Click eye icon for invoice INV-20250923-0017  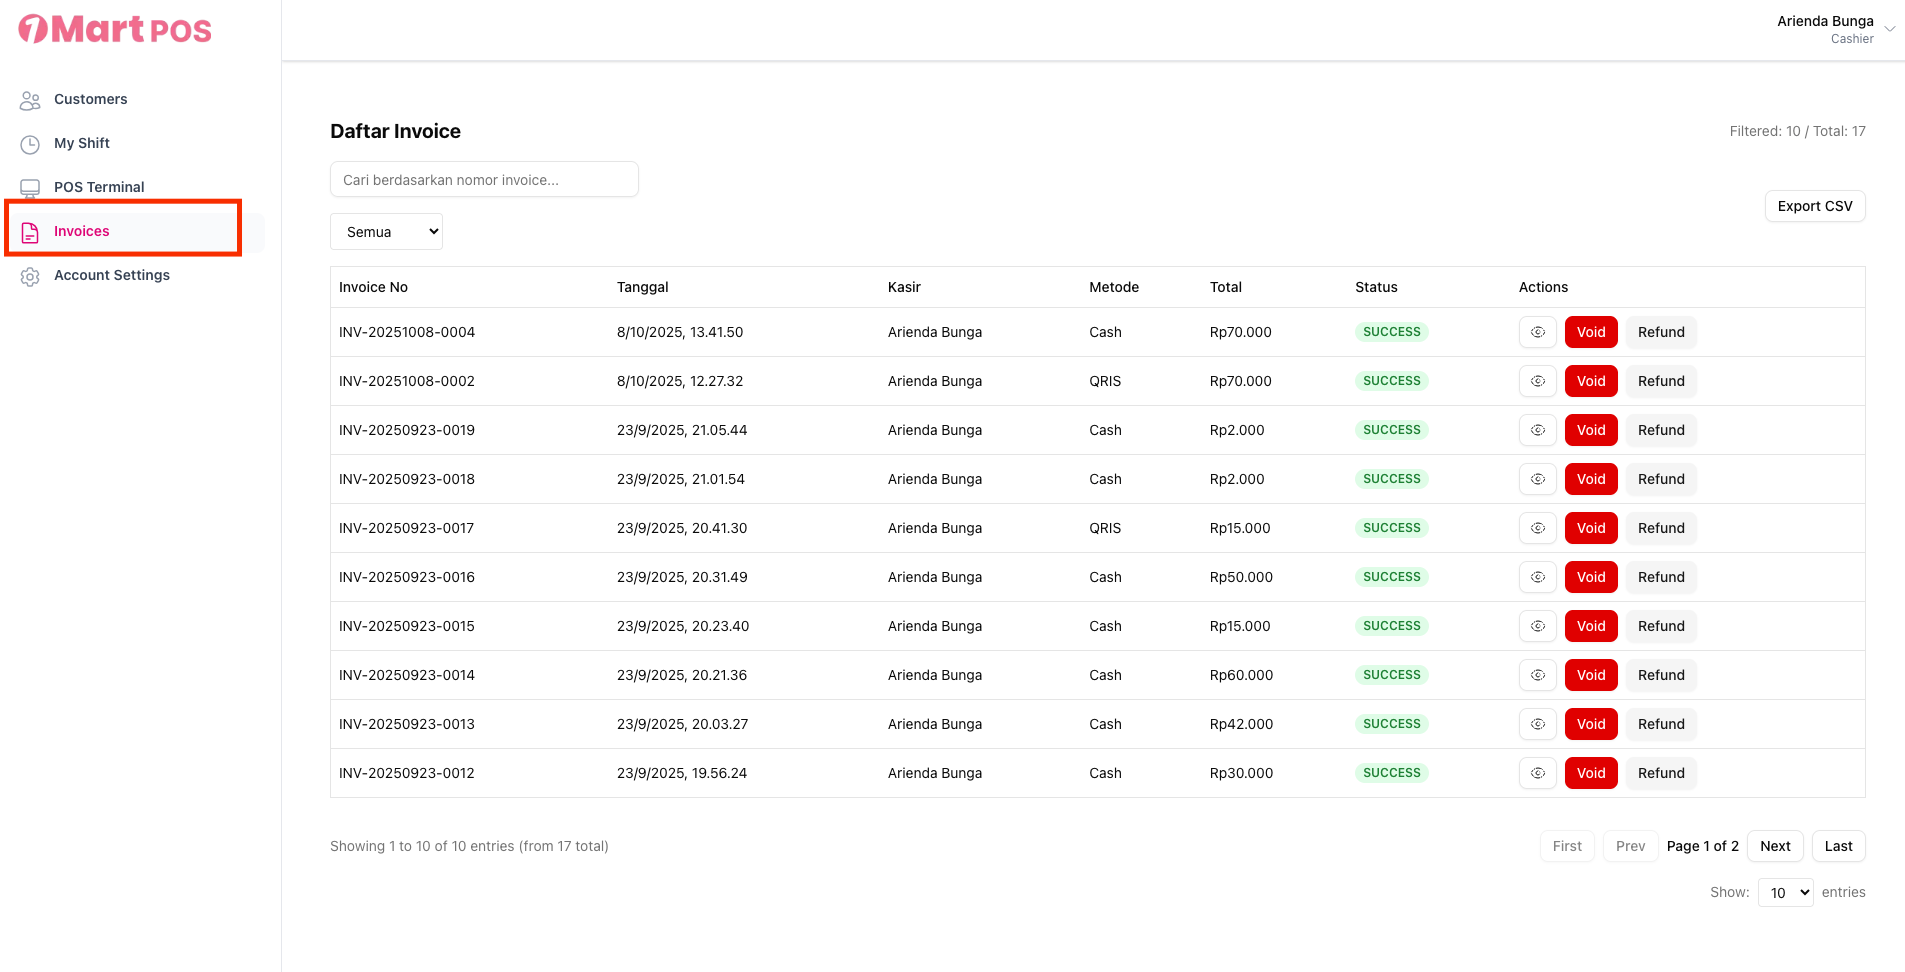click(1537, 528)
